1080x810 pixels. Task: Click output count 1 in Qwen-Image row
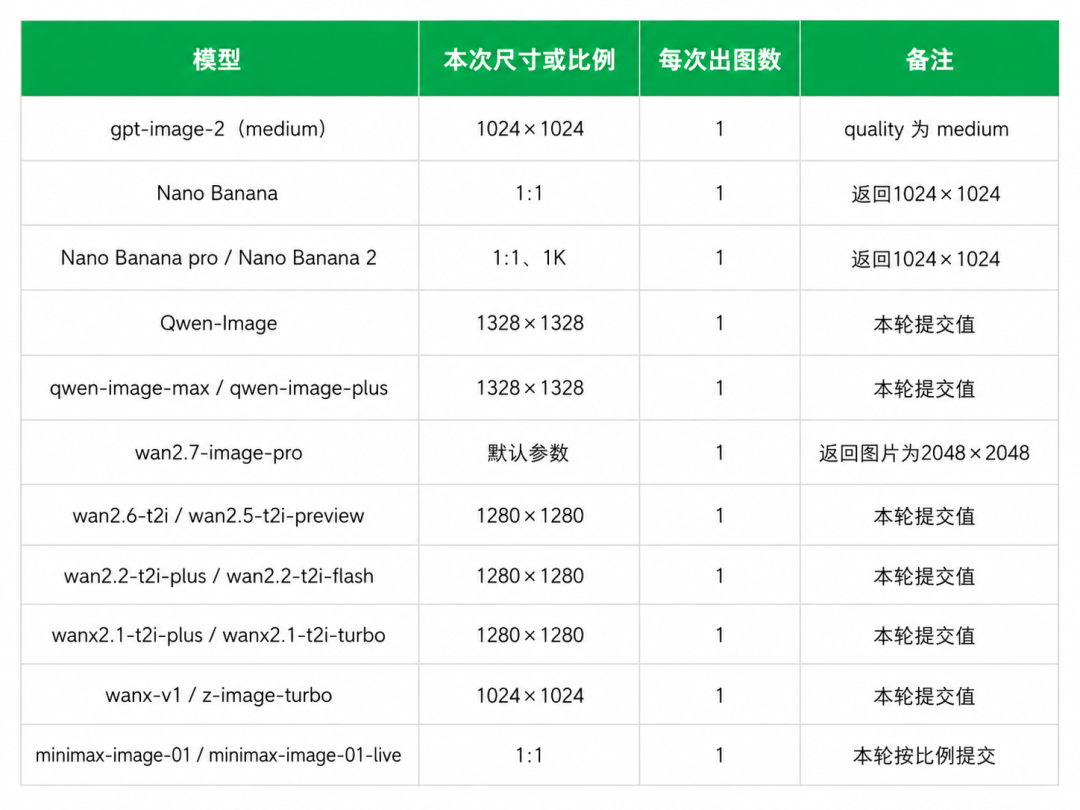pos(719,323)
